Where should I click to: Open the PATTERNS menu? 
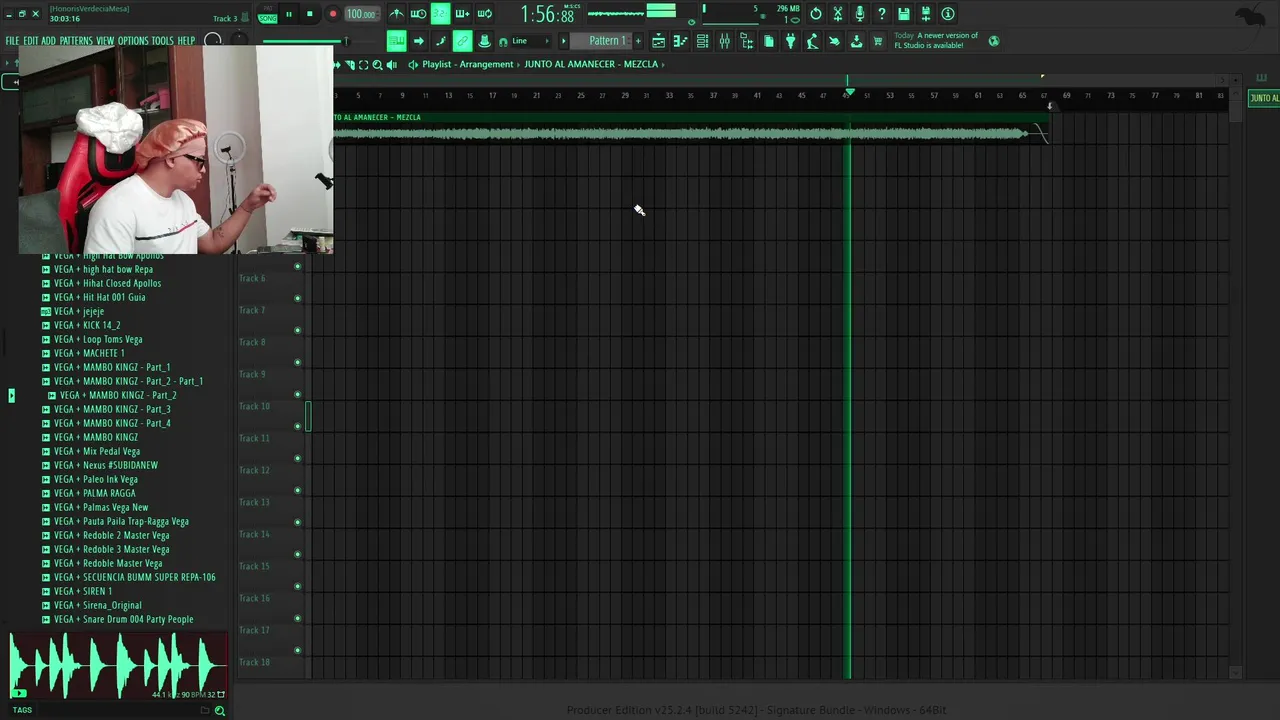coord(76,41)
